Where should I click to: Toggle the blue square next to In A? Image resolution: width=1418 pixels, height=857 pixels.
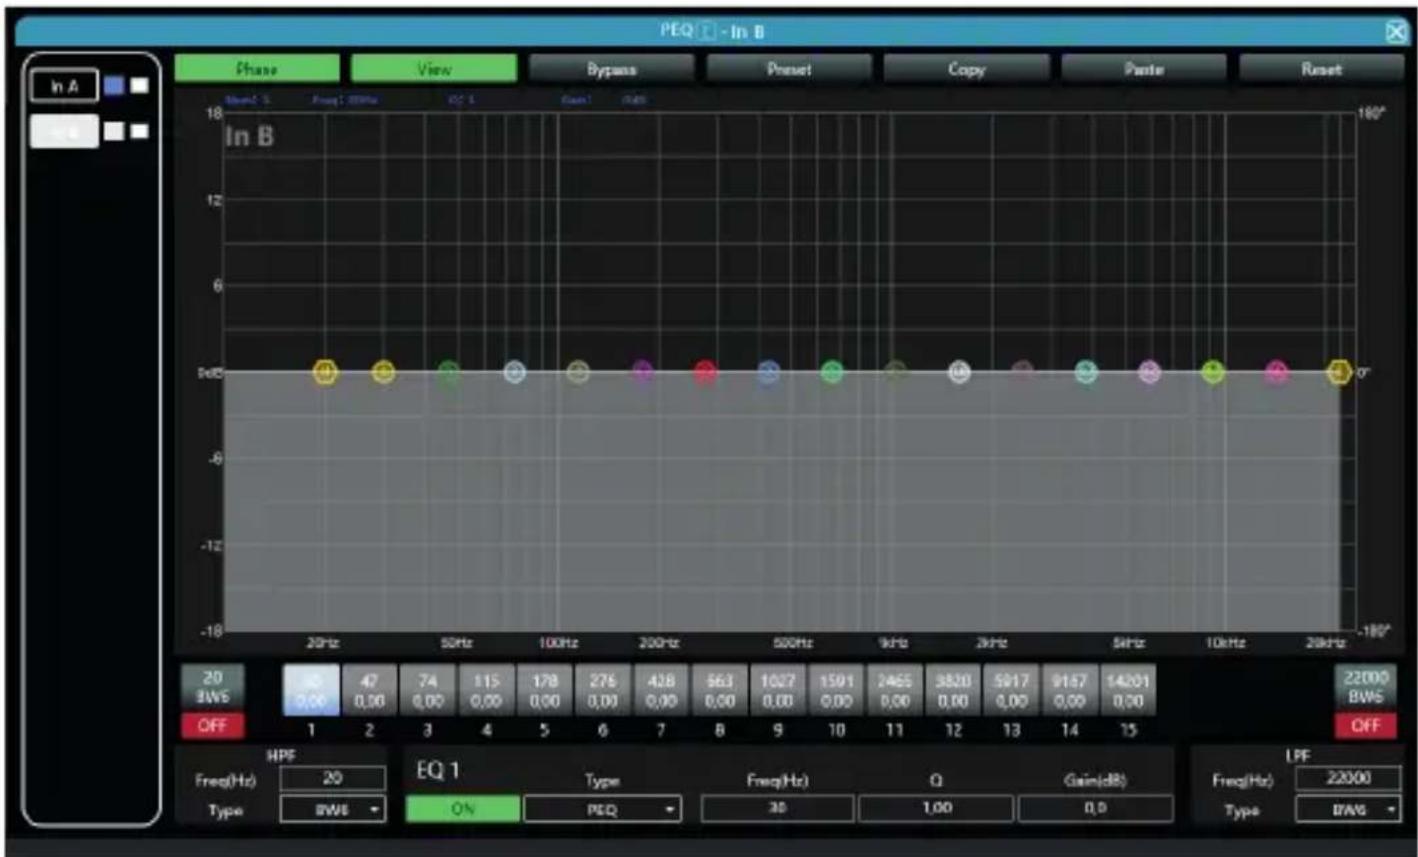pos(114,86)
